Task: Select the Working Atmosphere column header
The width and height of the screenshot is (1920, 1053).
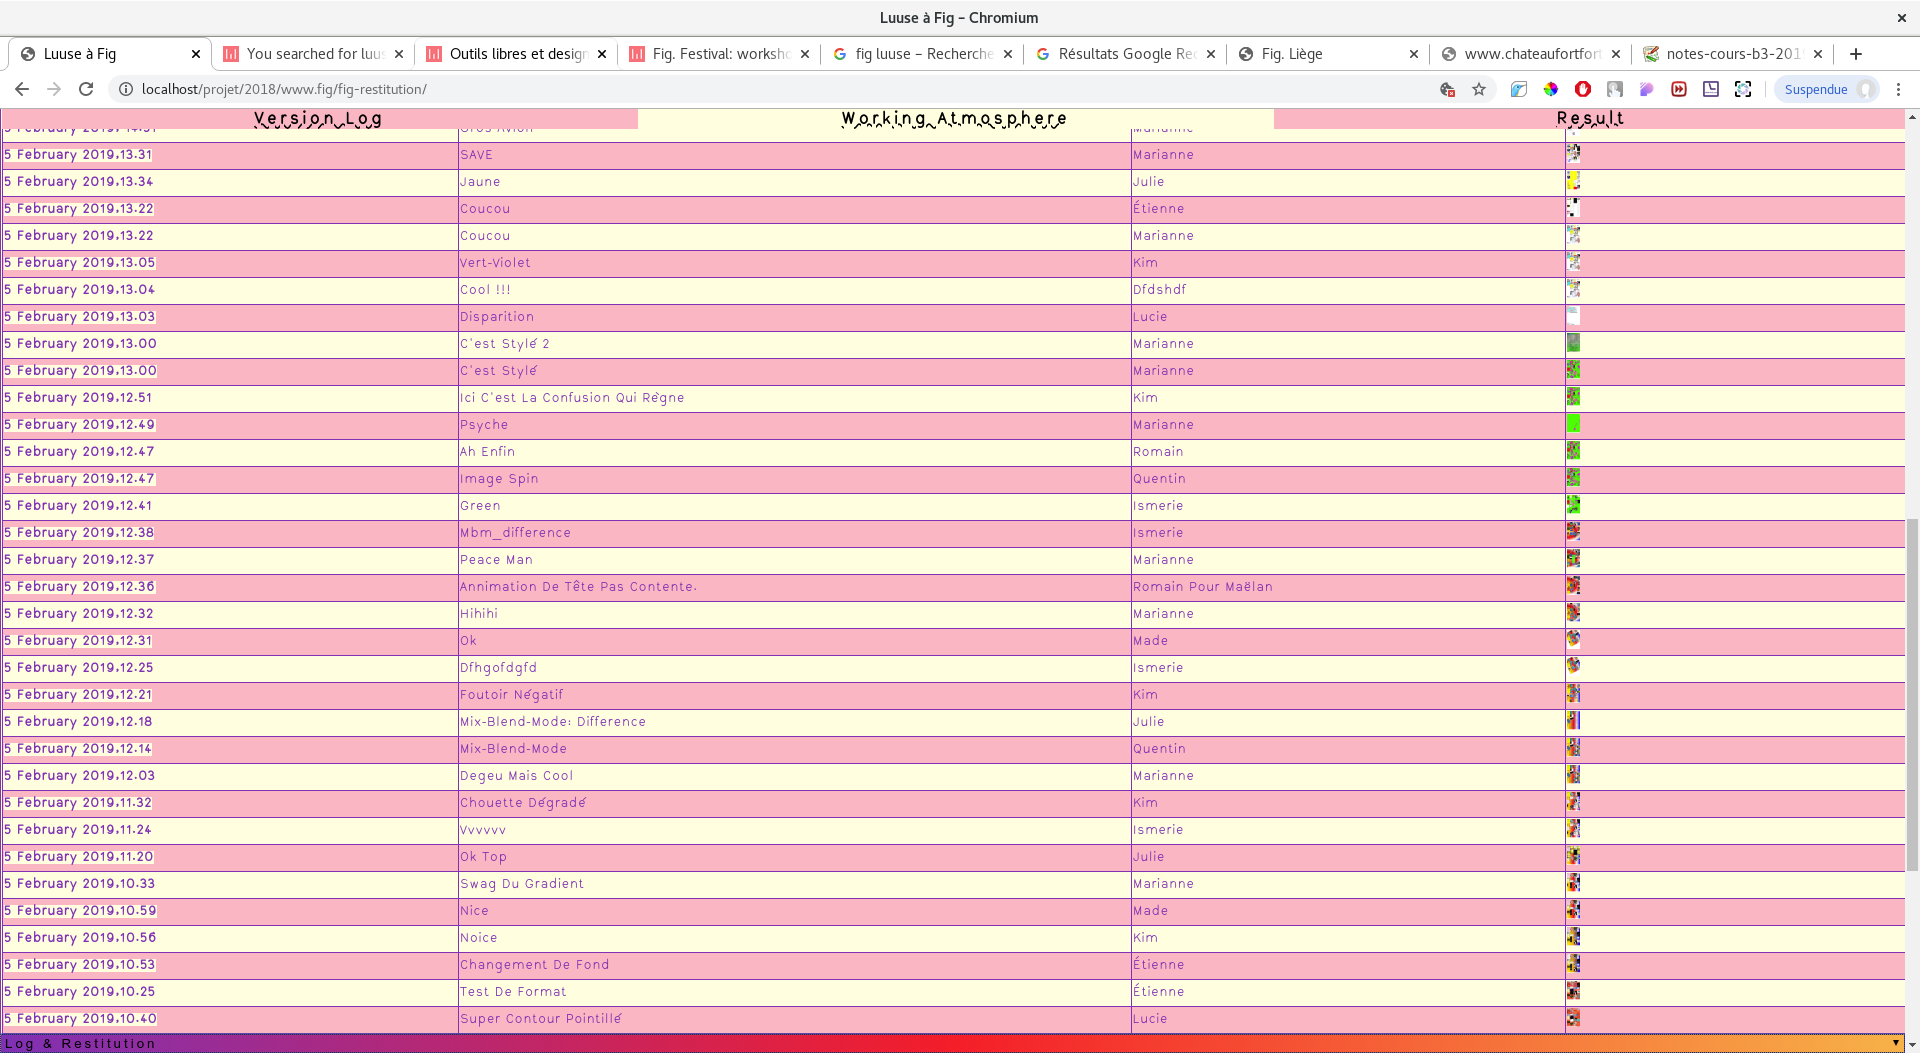Action: 954,119
